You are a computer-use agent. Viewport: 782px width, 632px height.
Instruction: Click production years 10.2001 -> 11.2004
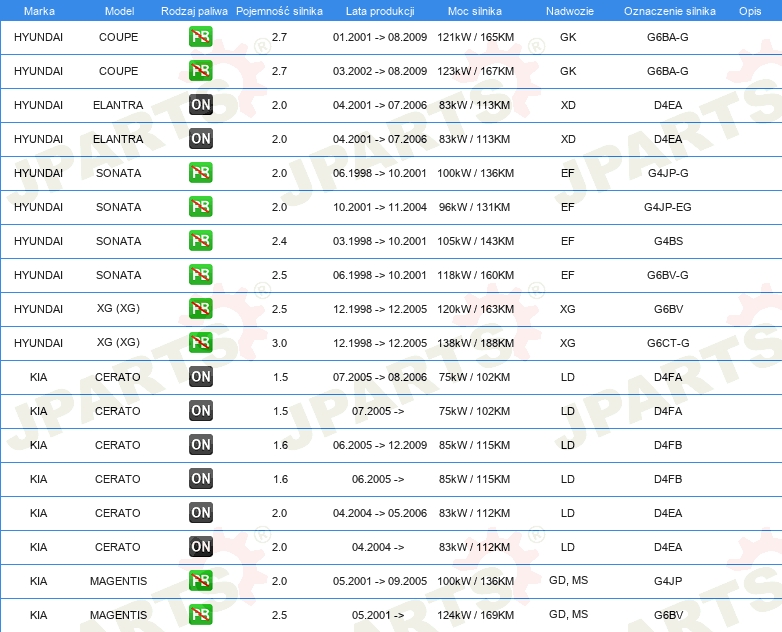click(380, 207)
